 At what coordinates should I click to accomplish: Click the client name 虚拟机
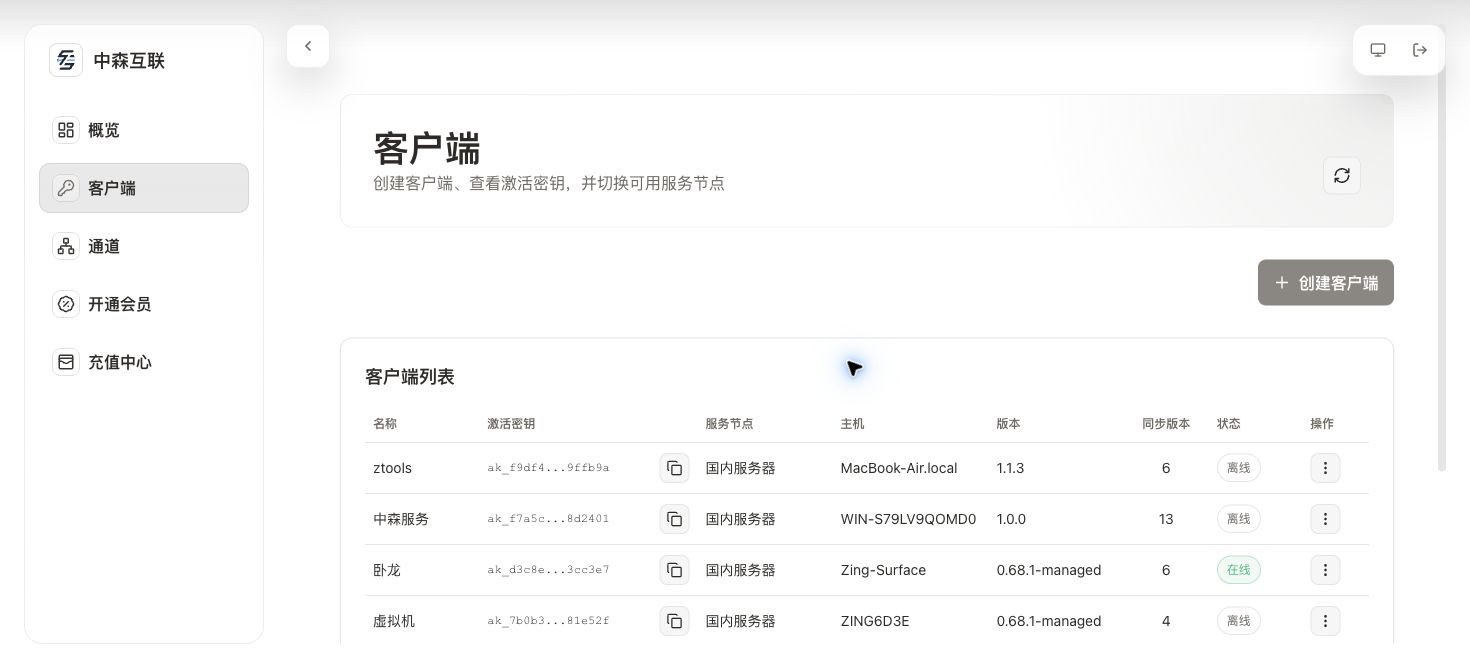[394, 621]
